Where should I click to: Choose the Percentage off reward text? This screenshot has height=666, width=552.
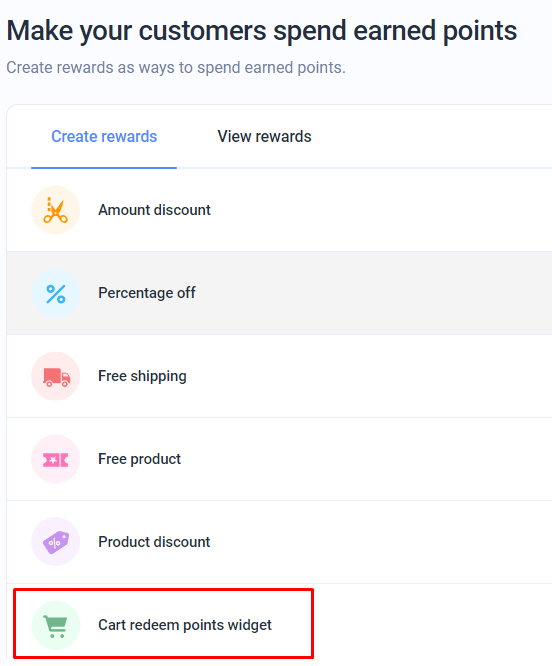(x=147, y=293)
